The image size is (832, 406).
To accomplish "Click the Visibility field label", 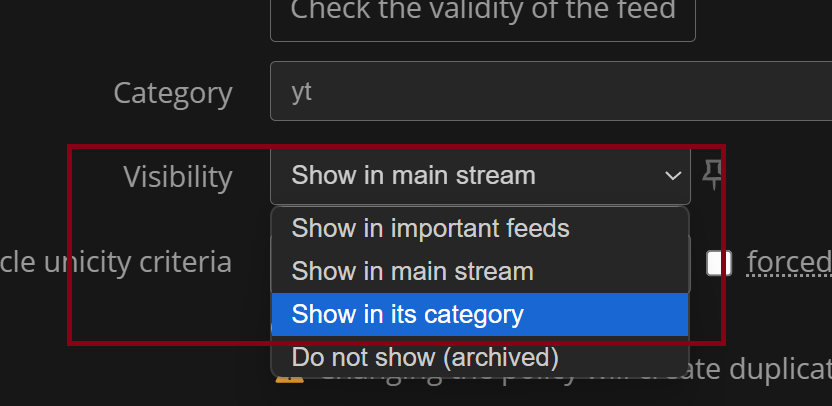I will click(178, 177).
